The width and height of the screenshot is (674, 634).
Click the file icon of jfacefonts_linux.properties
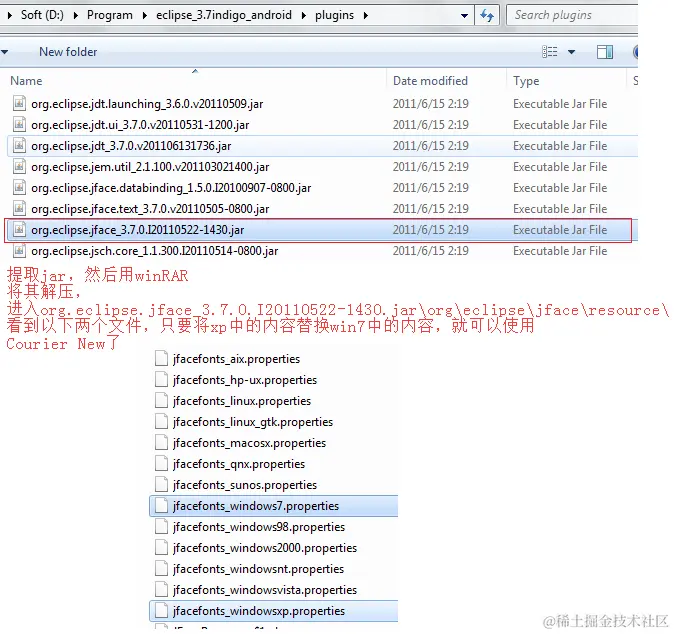click(161, 401)
